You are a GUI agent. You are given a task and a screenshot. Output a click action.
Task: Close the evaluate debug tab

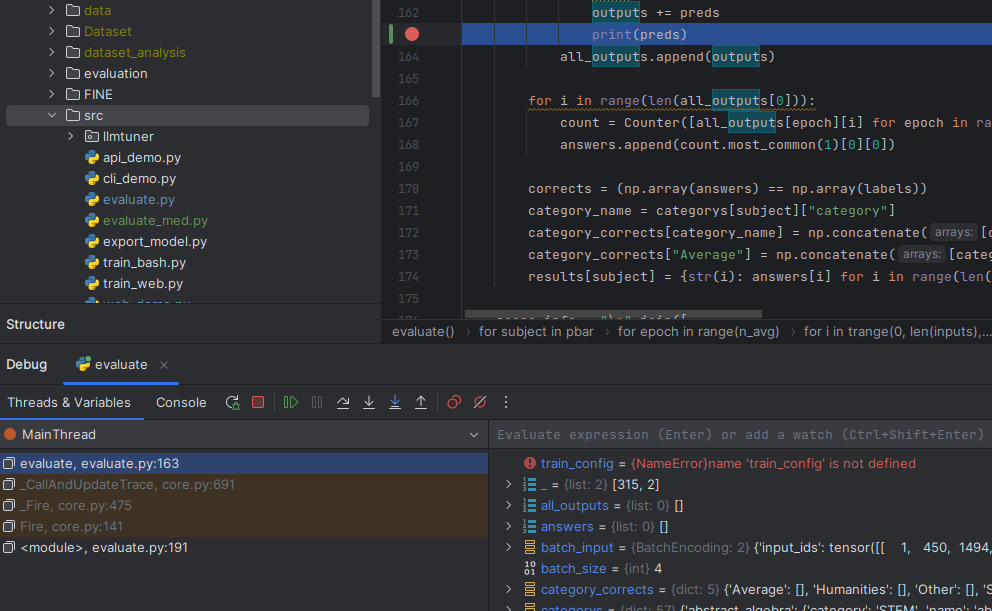point(164,365)
